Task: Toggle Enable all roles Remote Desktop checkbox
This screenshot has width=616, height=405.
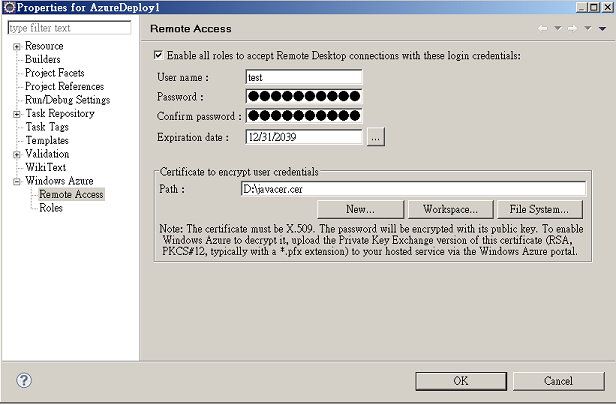Action: coord(158,55)
